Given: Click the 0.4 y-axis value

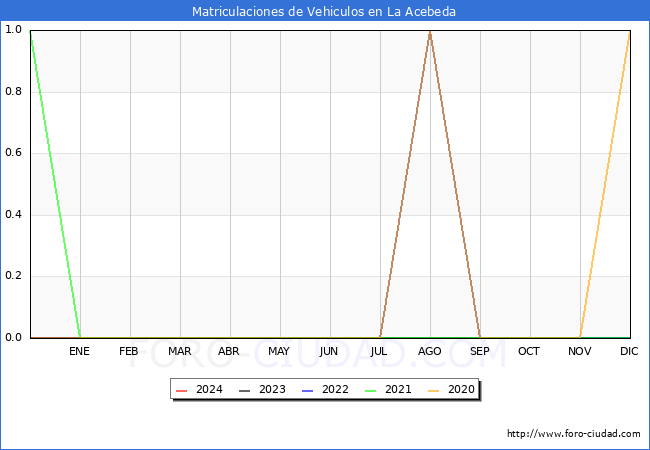Looking at the screenshot, I should pyautogui.click(x=13, y=214).
